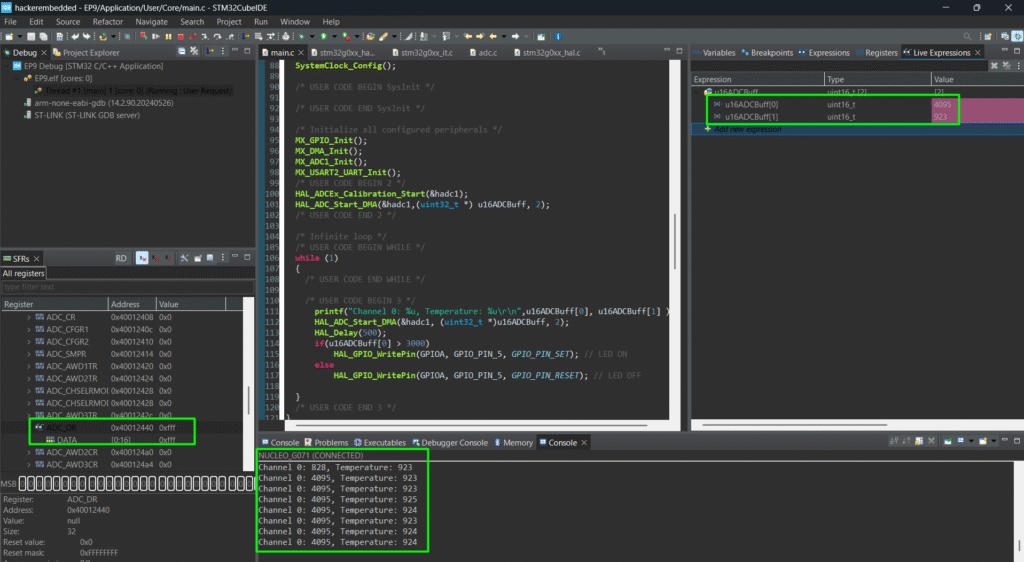Click Remove All Expressions double-X icon
This screenshot has height=562, width=1024.
point(1007,66)
